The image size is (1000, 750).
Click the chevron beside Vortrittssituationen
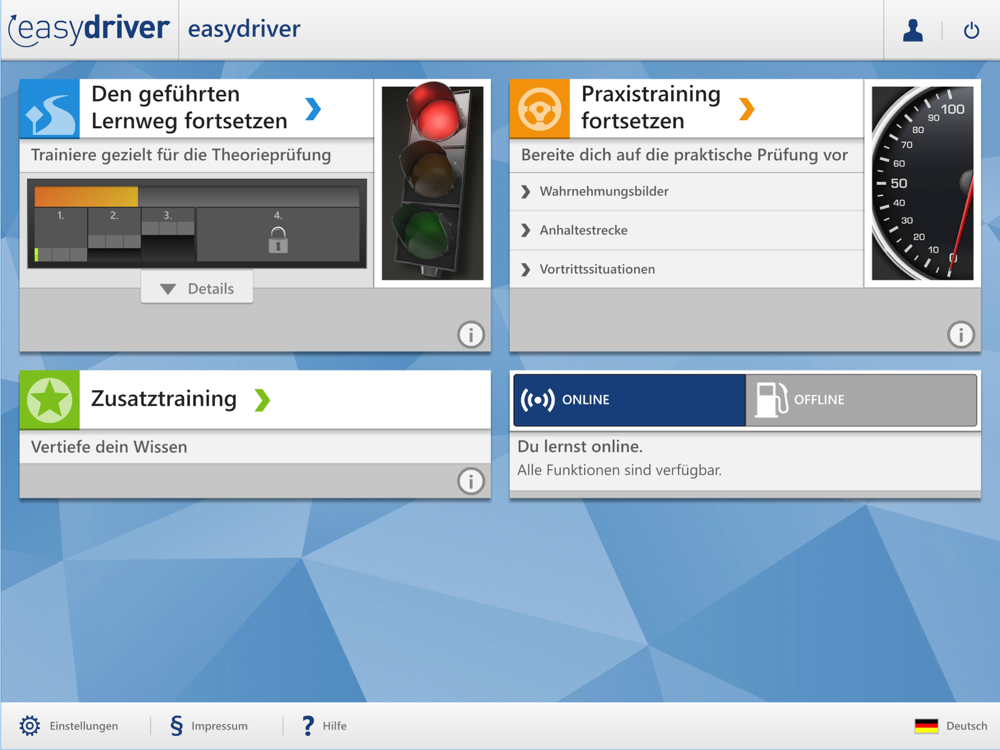[526, 269]
